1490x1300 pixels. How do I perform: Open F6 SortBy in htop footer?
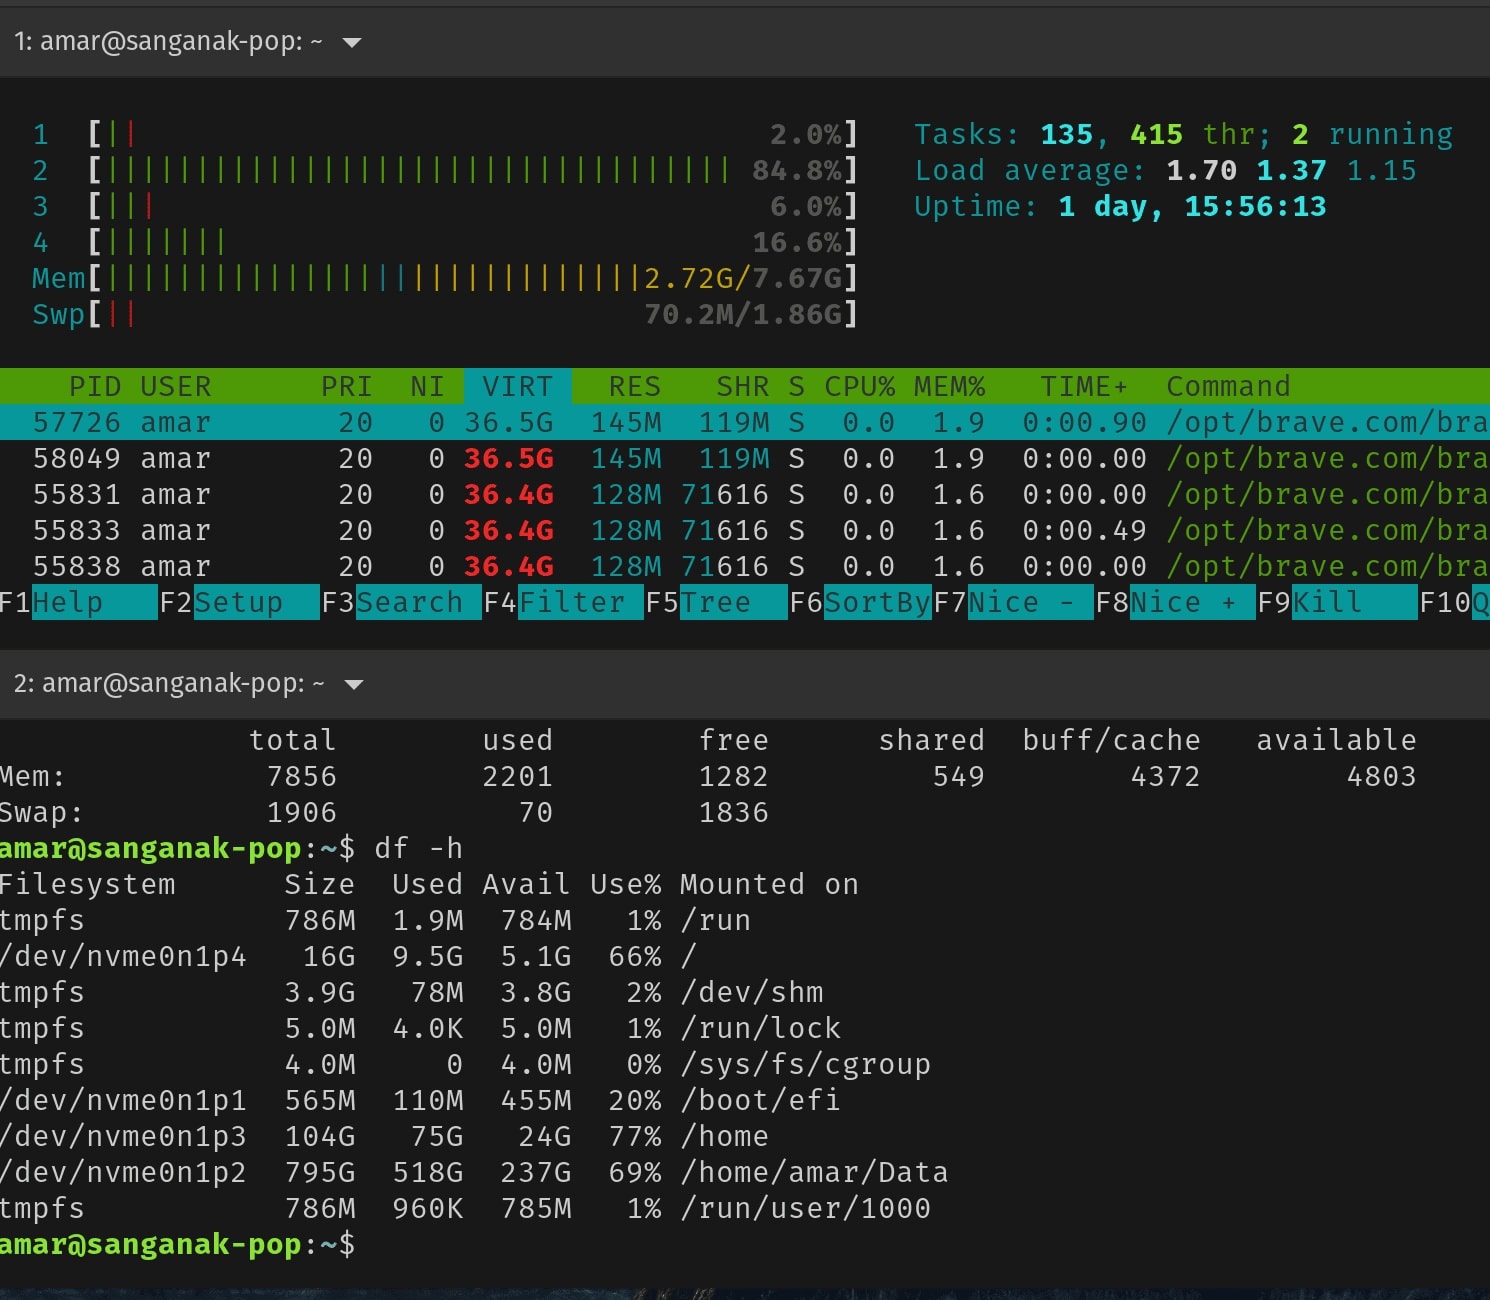coord(861,603)
